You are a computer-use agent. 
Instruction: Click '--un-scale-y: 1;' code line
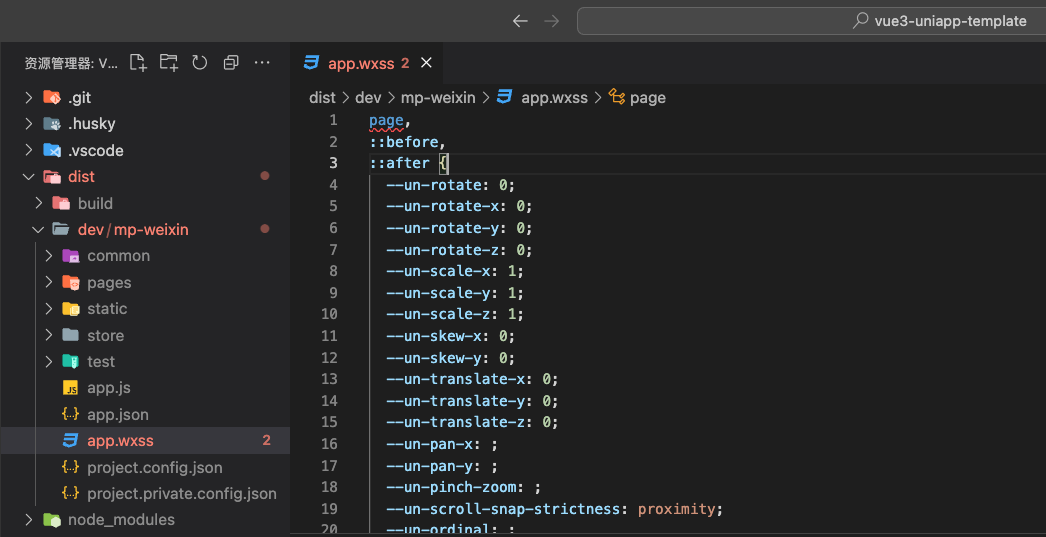coord(455,293)
